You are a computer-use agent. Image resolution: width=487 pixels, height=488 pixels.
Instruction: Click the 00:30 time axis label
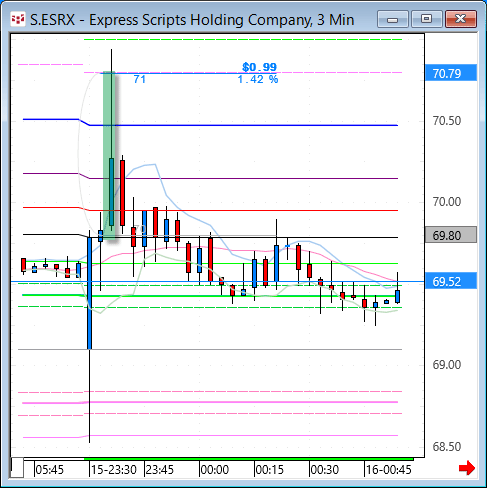(x=325, y=470)
